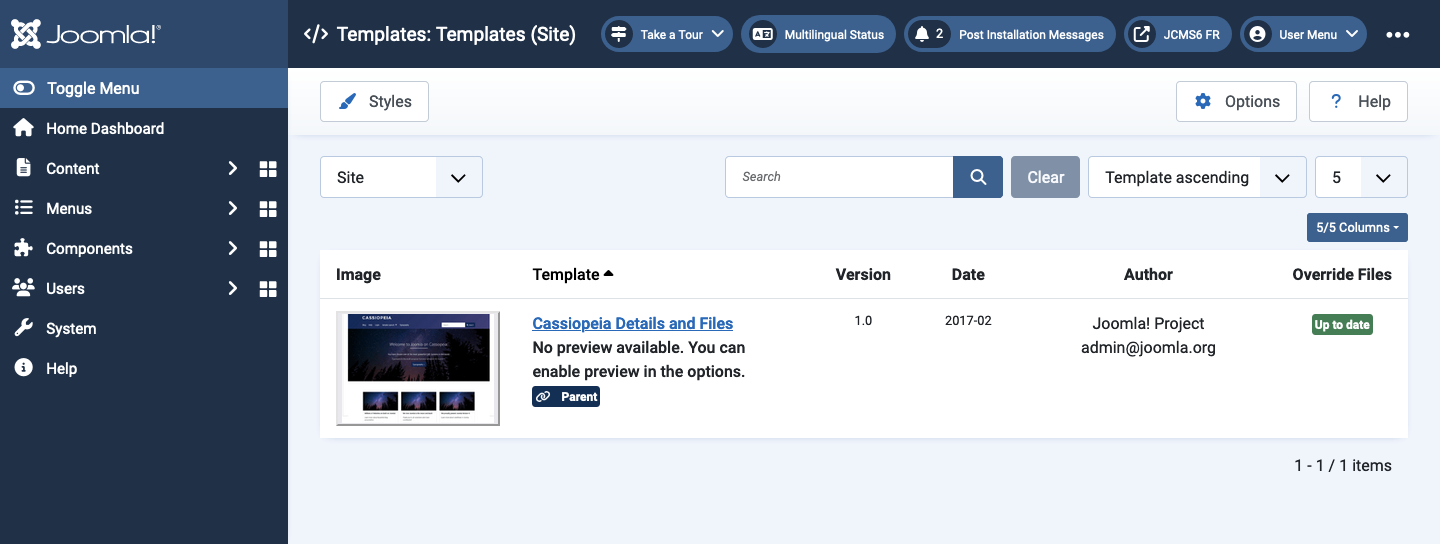The image size is (1440, 544).
Task: Click the User Menu avatar icon
Action: (x=1258, y=34)
